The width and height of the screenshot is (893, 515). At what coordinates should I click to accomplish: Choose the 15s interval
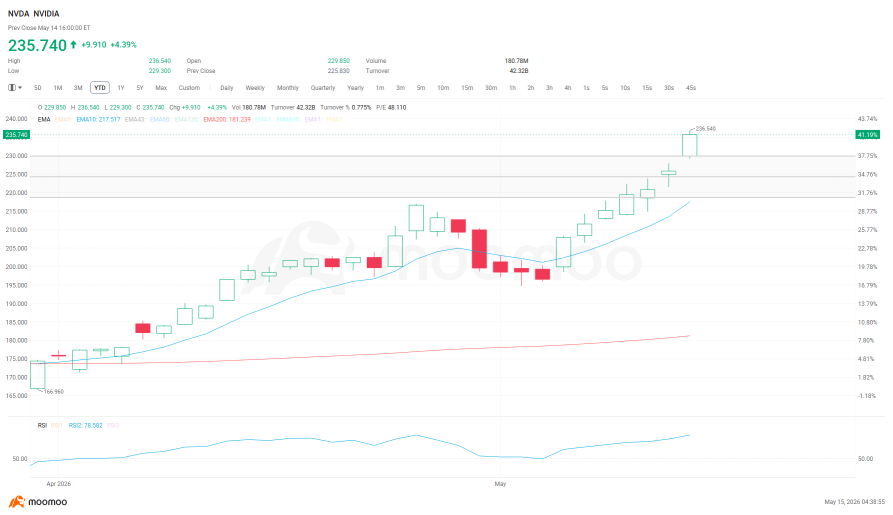click(647, 88)
